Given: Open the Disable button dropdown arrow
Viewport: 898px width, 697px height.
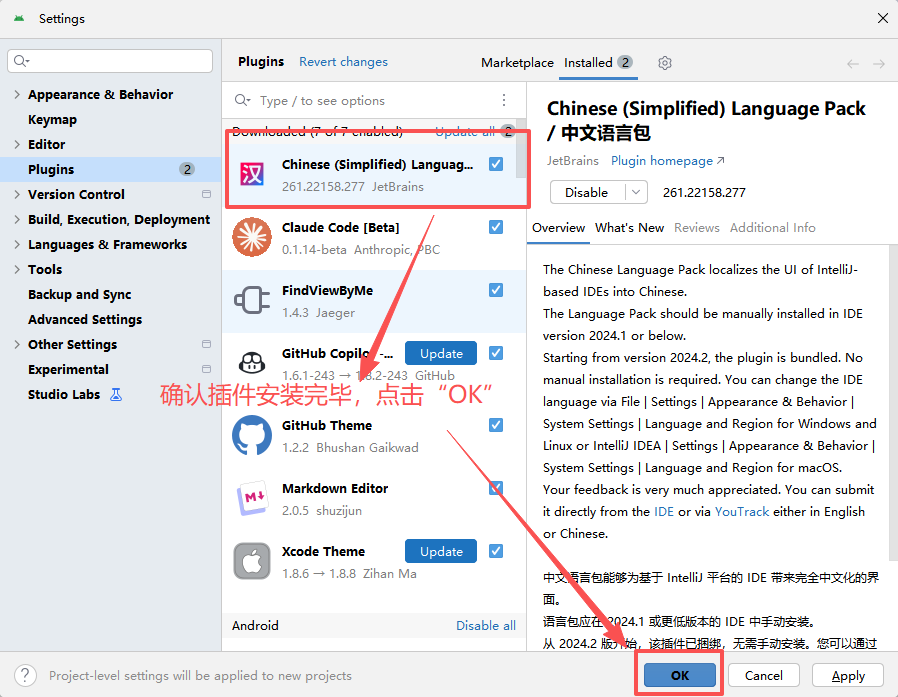Looking at the screenshot, I should pyautogui.click(x=636, y=192).
